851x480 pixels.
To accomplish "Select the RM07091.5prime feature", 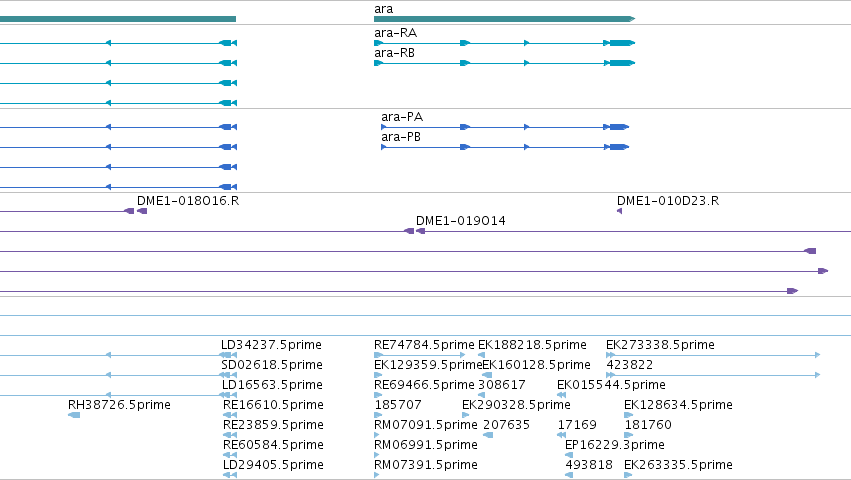I will (x=426, y=425).
